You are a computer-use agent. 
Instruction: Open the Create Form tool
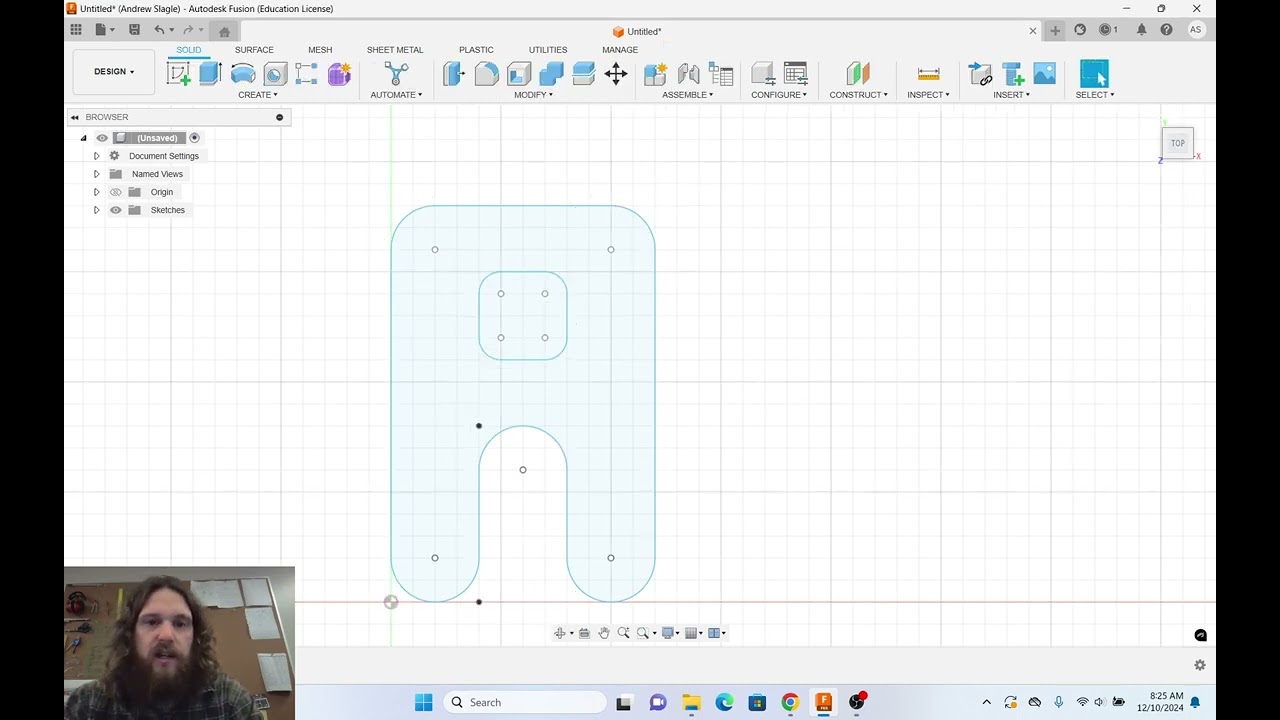tap(339, 73)
